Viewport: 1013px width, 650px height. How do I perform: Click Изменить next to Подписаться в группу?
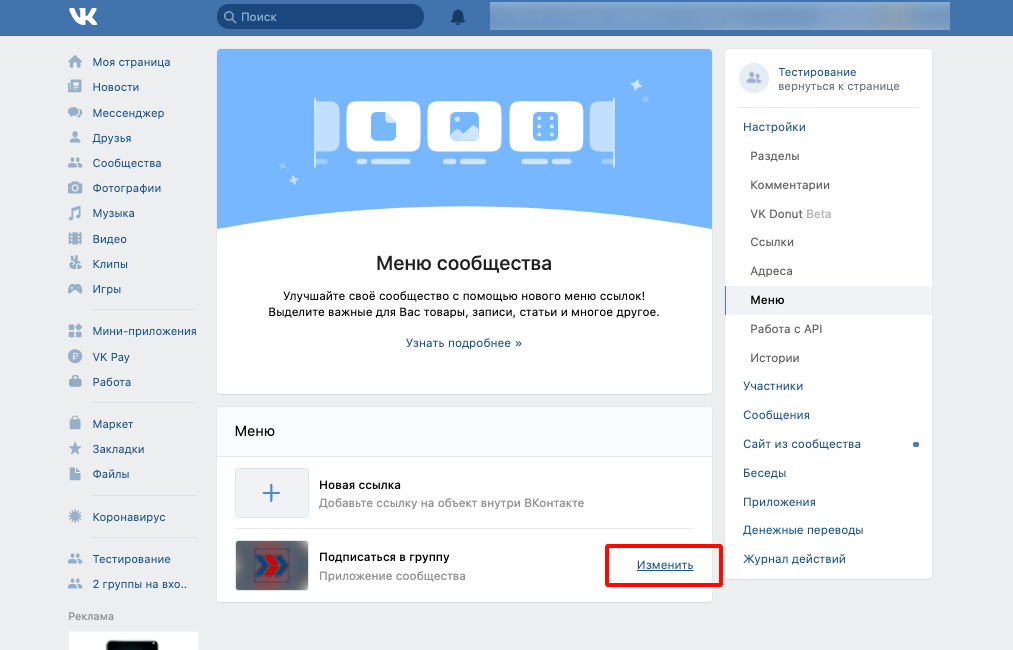point(665,565)
